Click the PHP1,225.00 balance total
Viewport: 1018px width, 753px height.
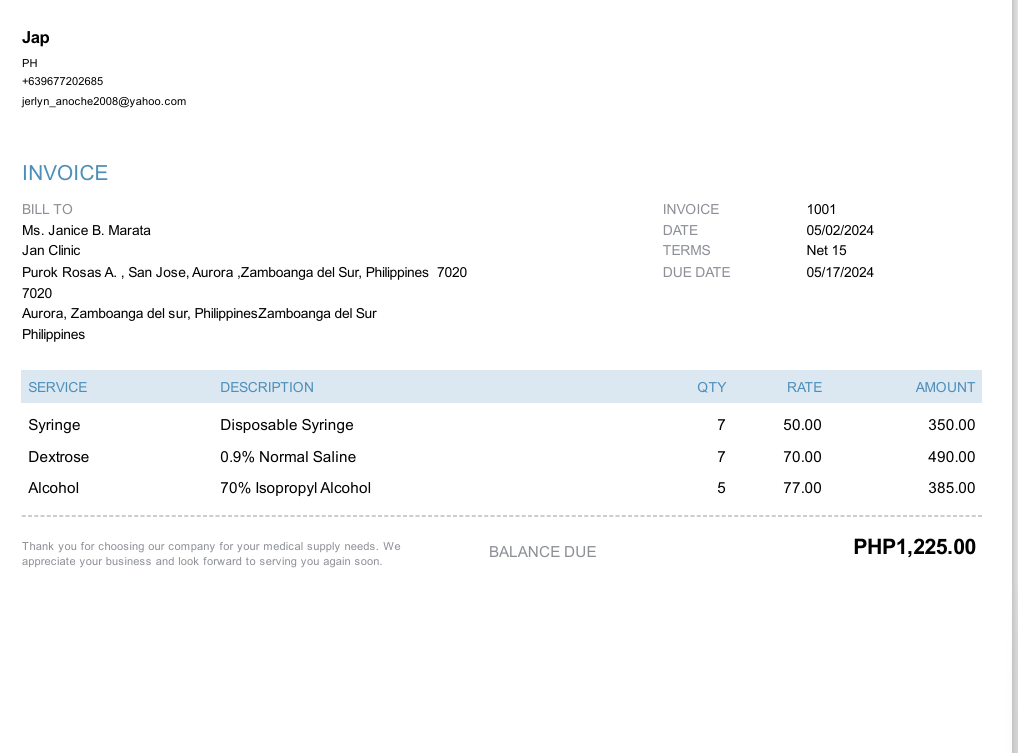tap(914, 547)
